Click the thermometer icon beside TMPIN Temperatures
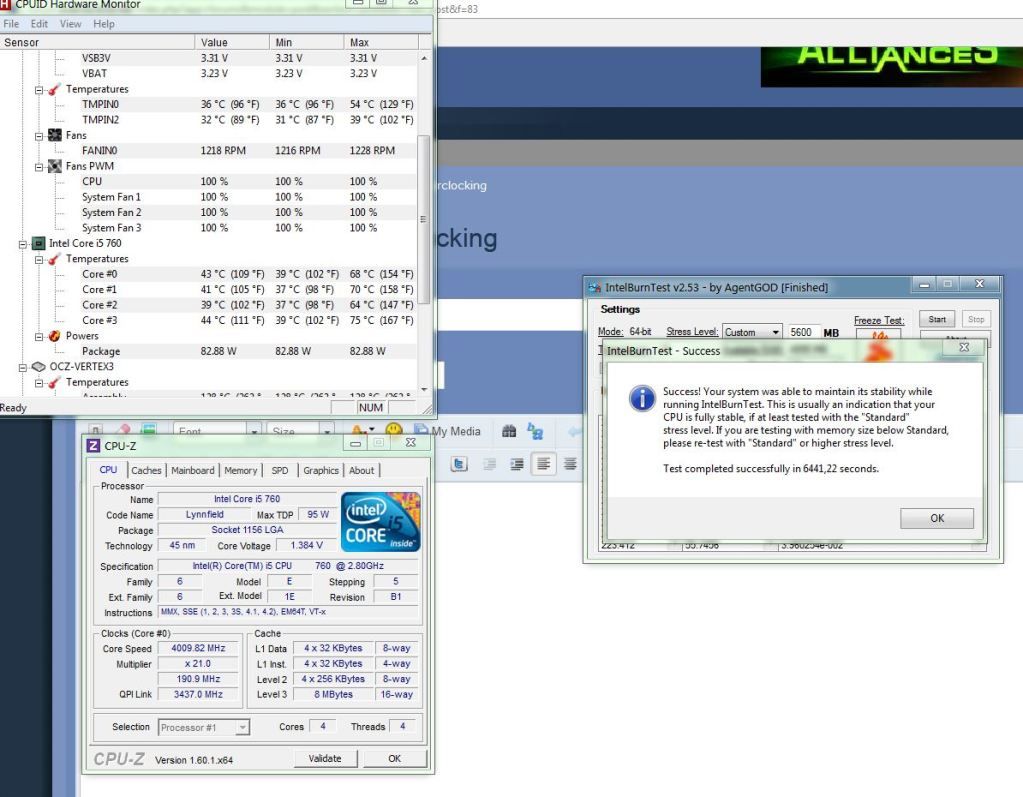The height and width of the screenshot is (797, 1023). pos(55,89)
